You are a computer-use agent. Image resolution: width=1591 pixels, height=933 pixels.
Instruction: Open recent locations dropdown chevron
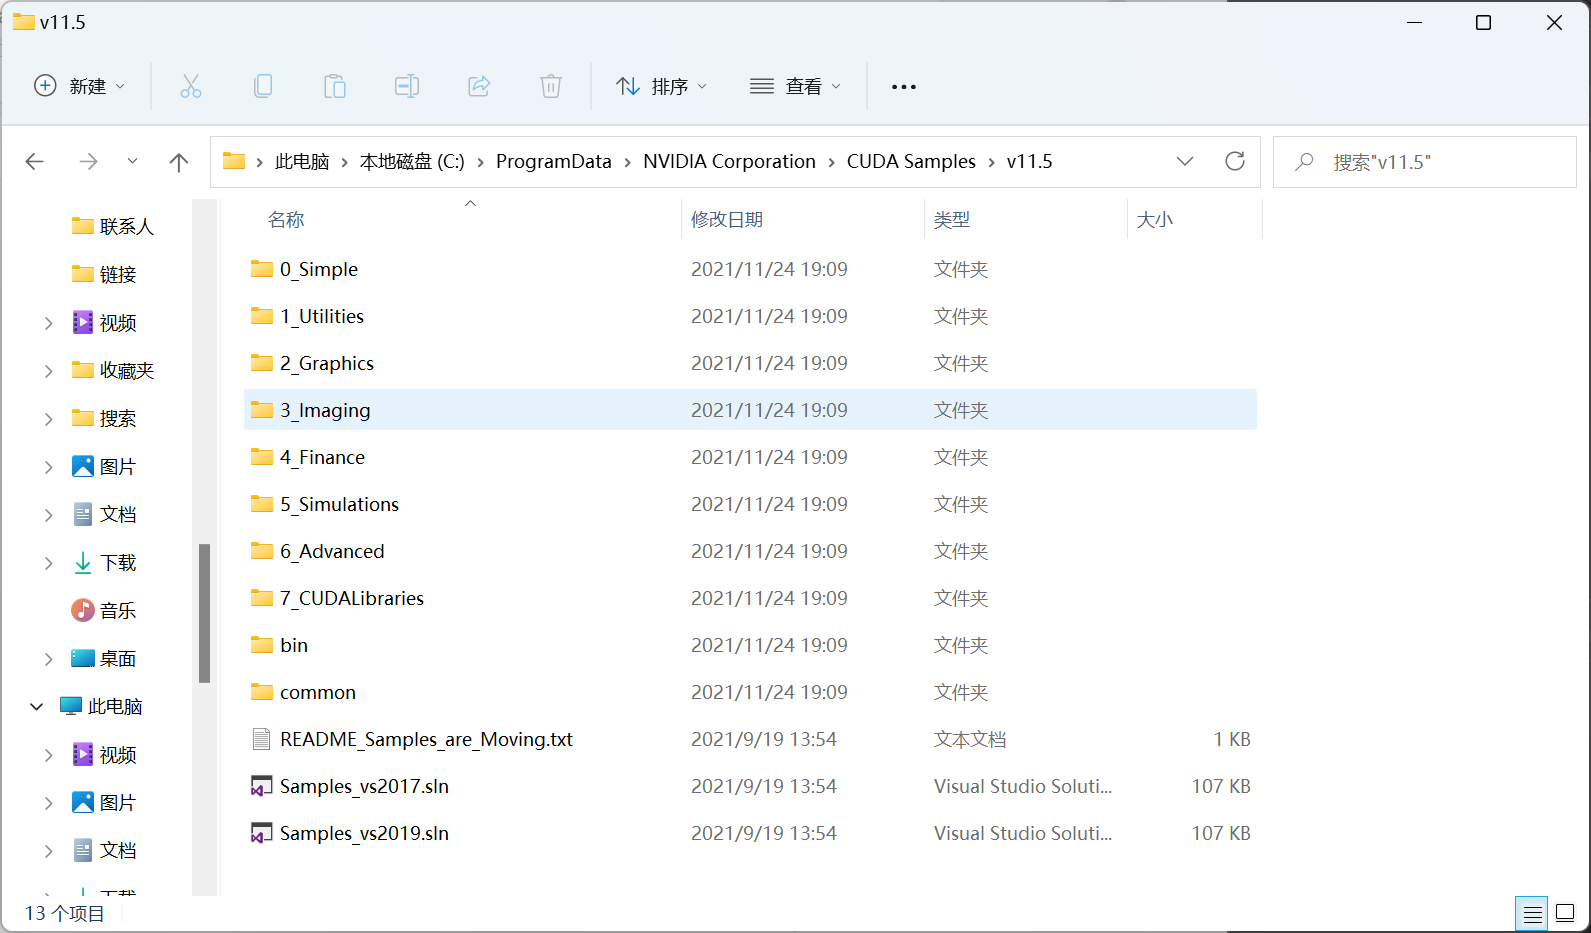coord(132,161)
